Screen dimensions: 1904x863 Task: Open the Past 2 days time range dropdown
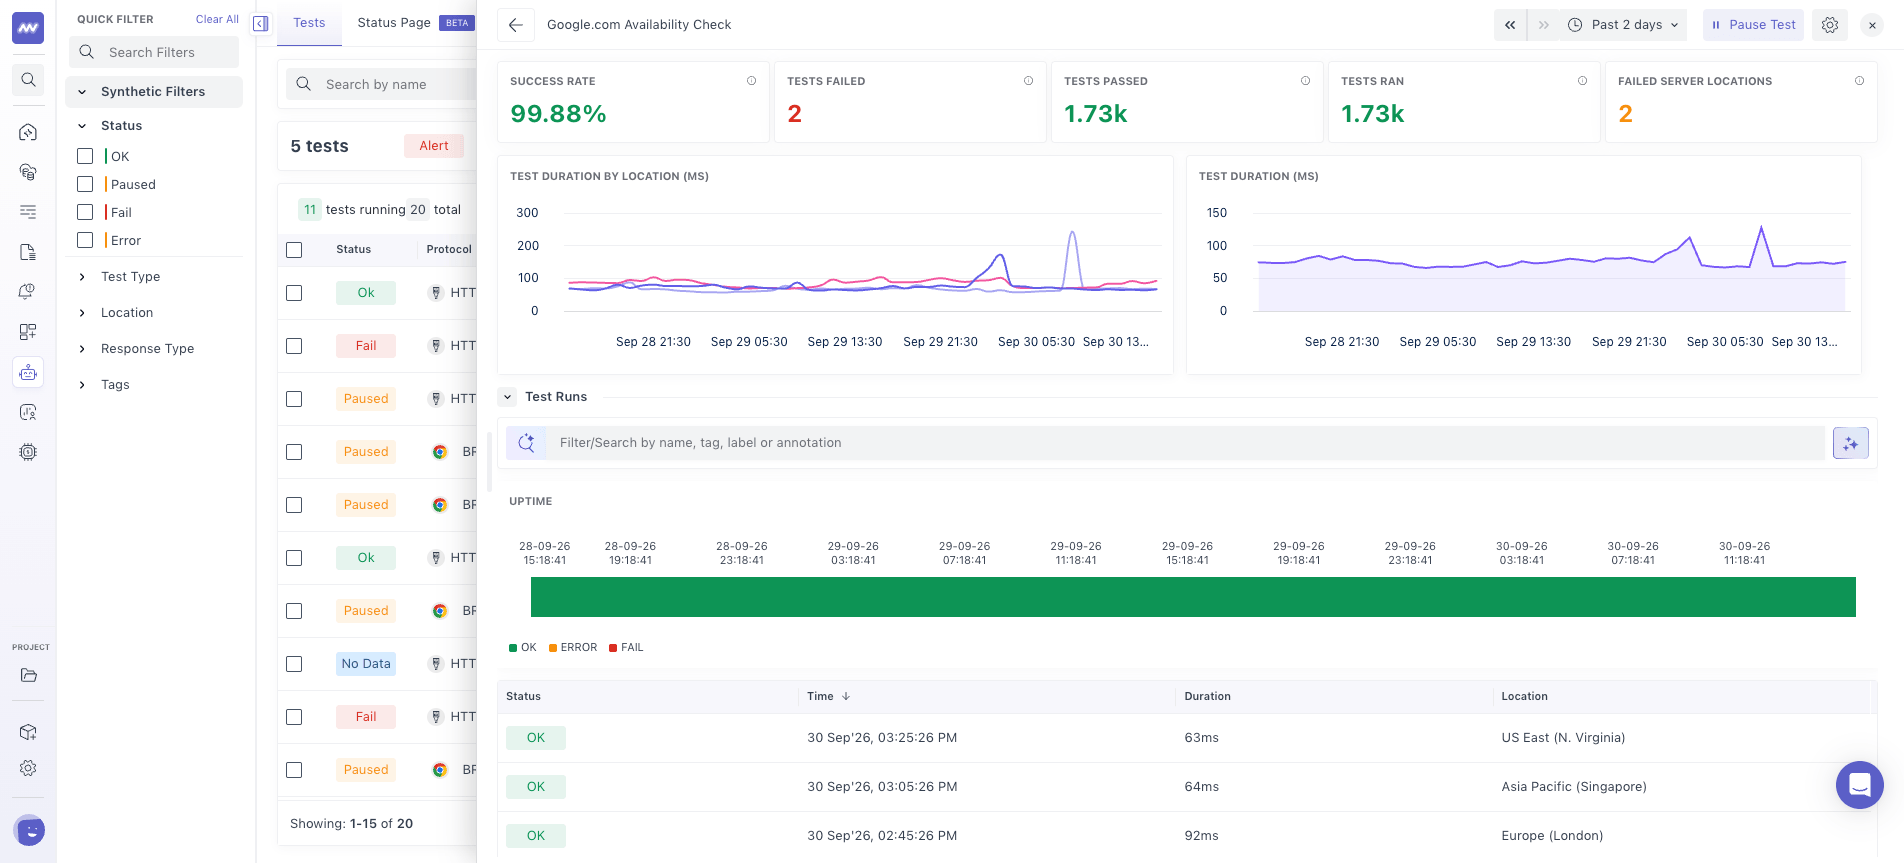(x=1622, y=25)
